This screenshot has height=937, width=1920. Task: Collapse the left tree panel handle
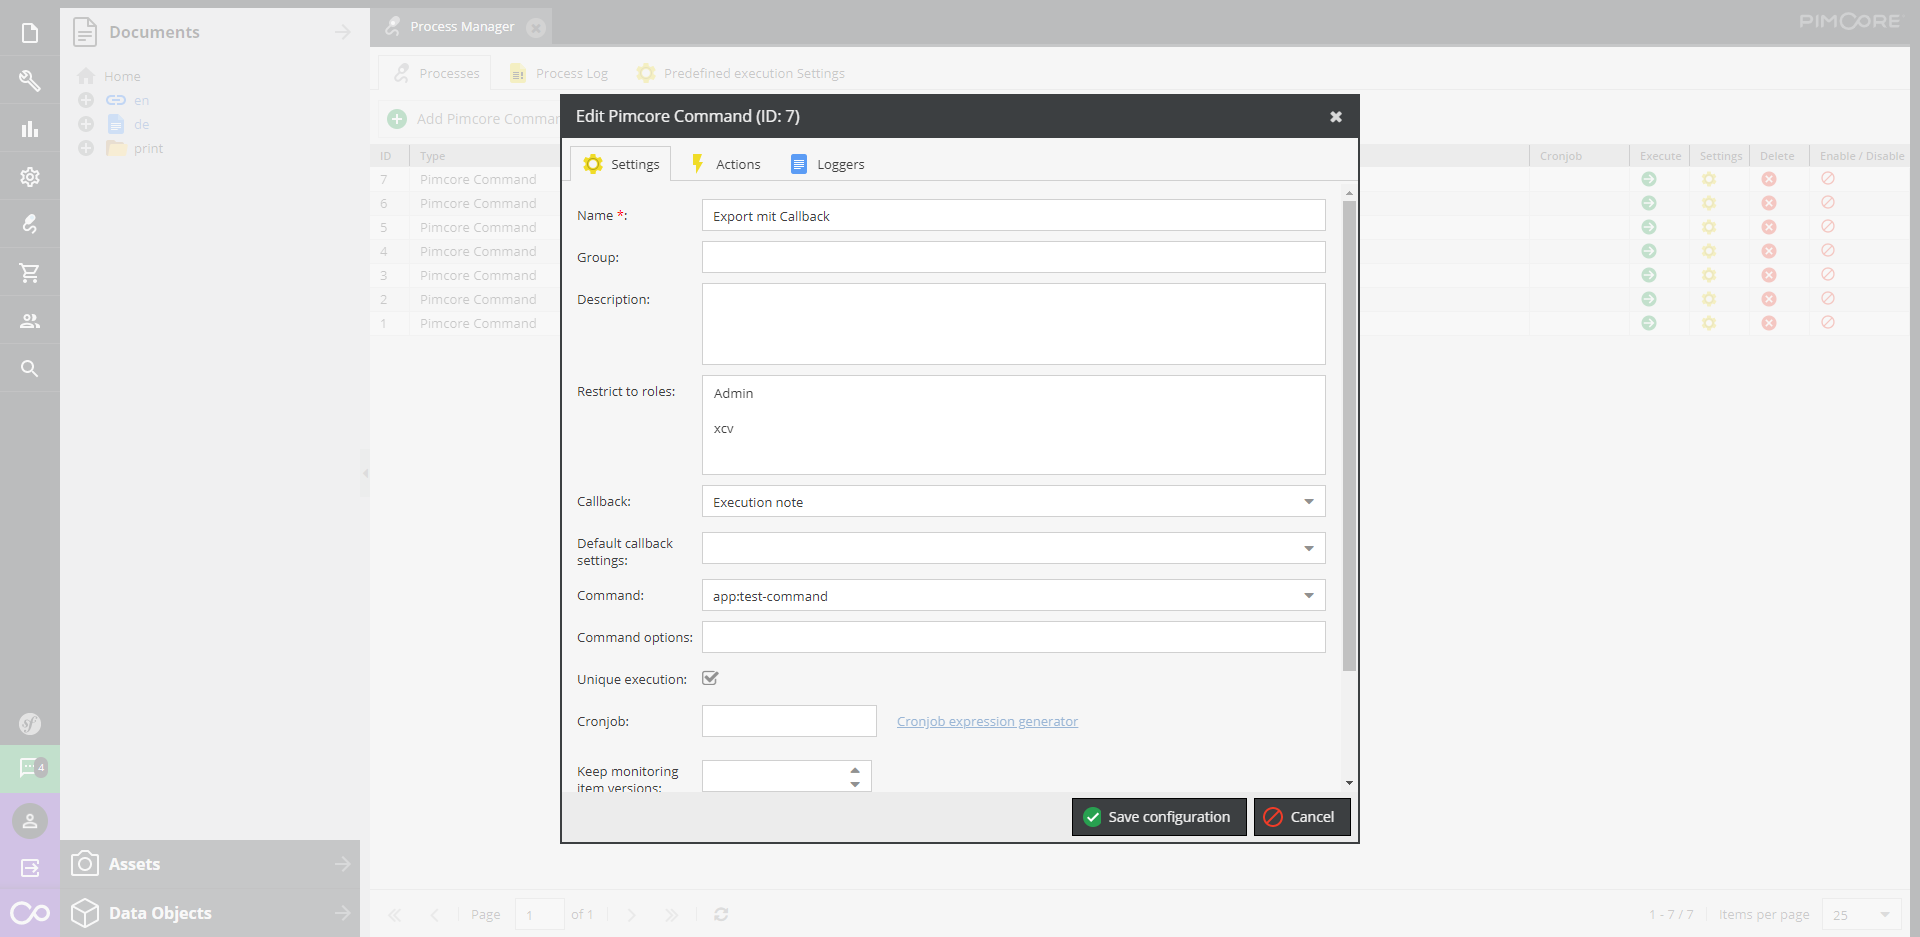[365, 473]
